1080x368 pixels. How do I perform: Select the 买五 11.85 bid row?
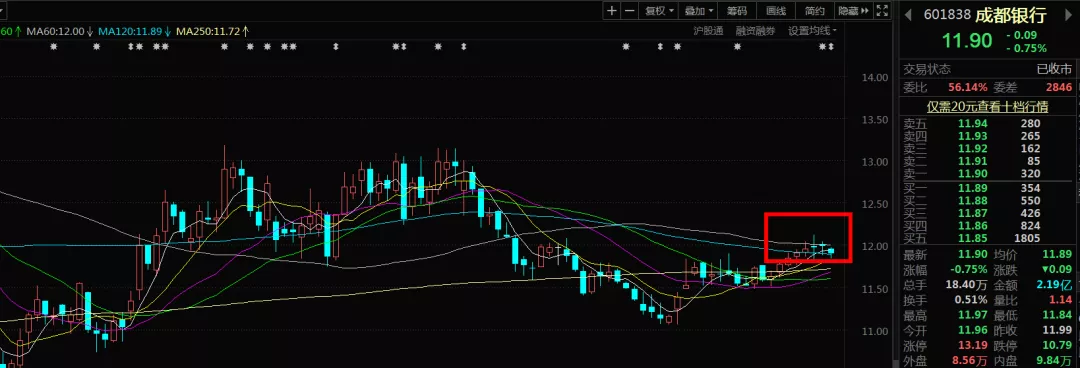(x=987, y=238)
